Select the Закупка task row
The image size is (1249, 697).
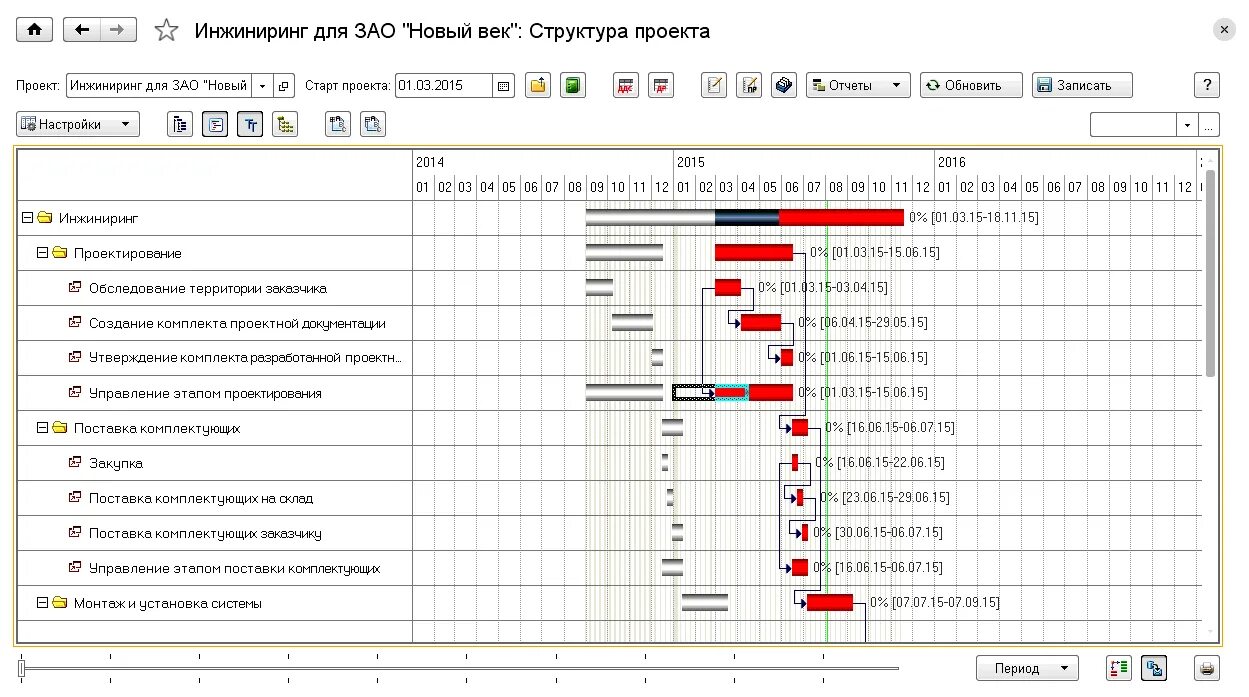tap(116, 463)
